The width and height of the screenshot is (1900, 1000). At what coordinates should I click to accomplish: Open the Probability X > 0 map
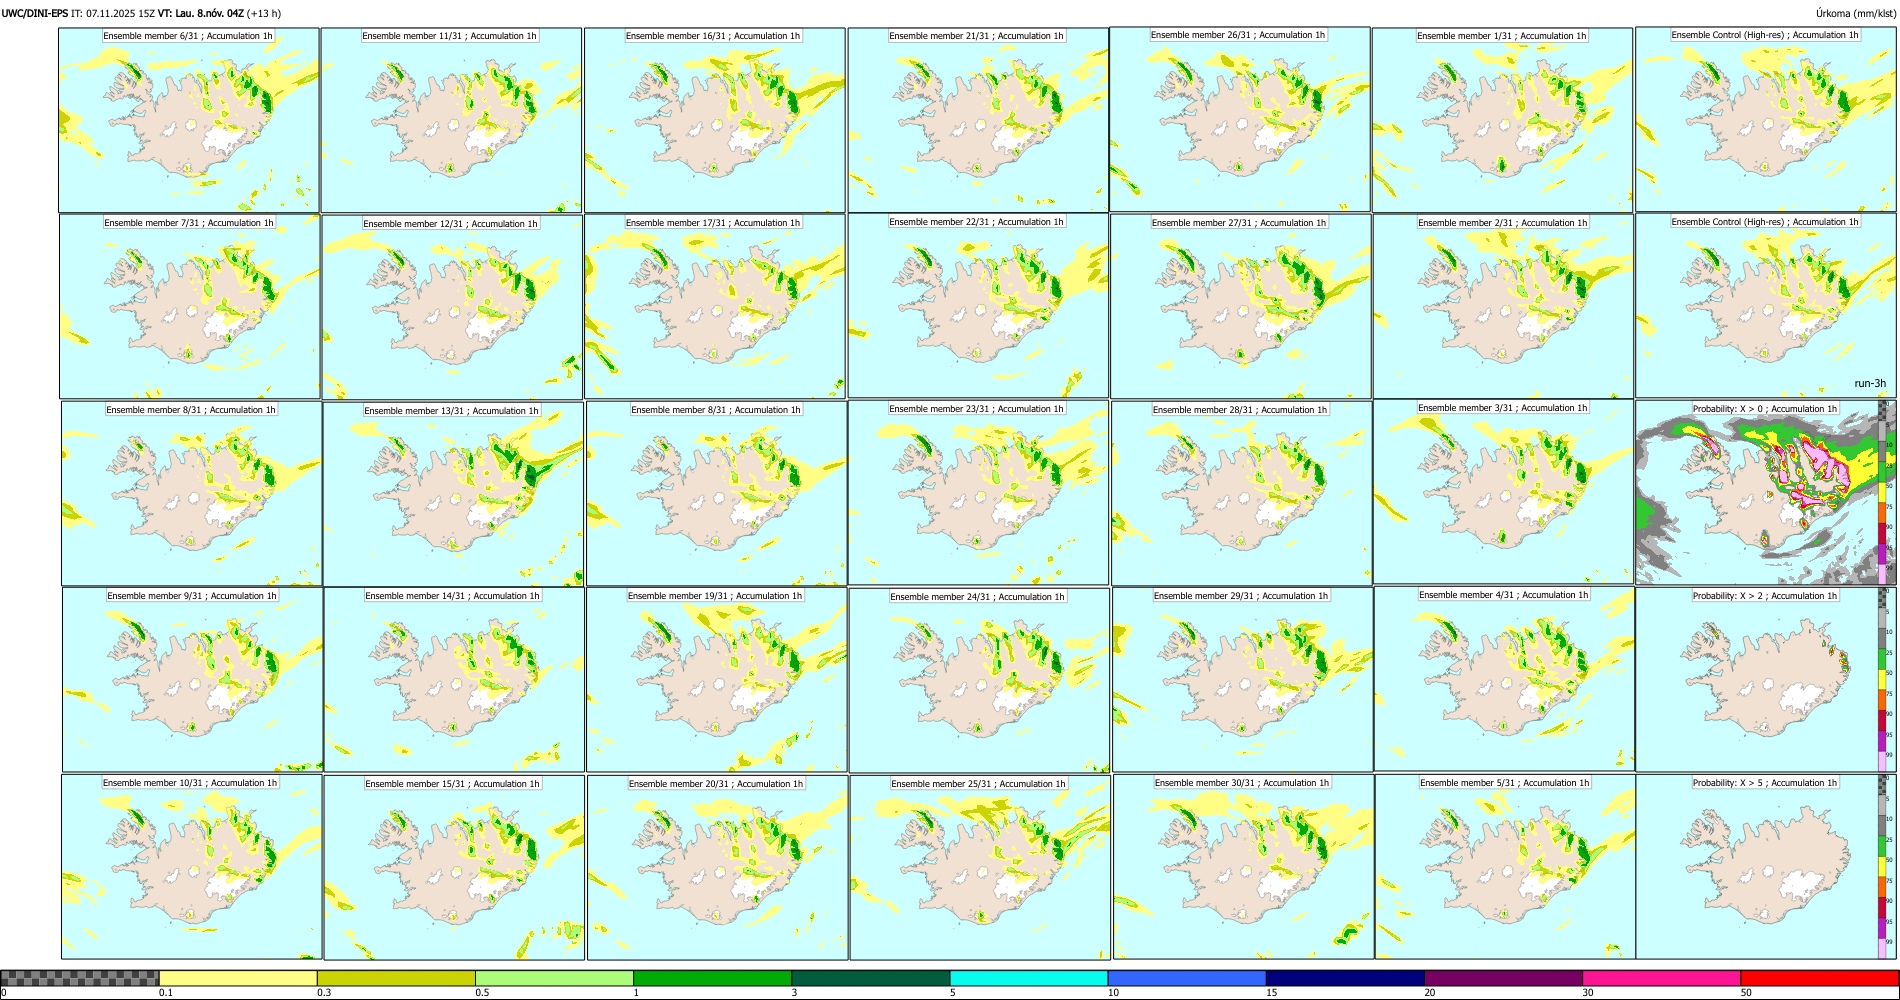pyautogui.click(x=1766, y=493)
